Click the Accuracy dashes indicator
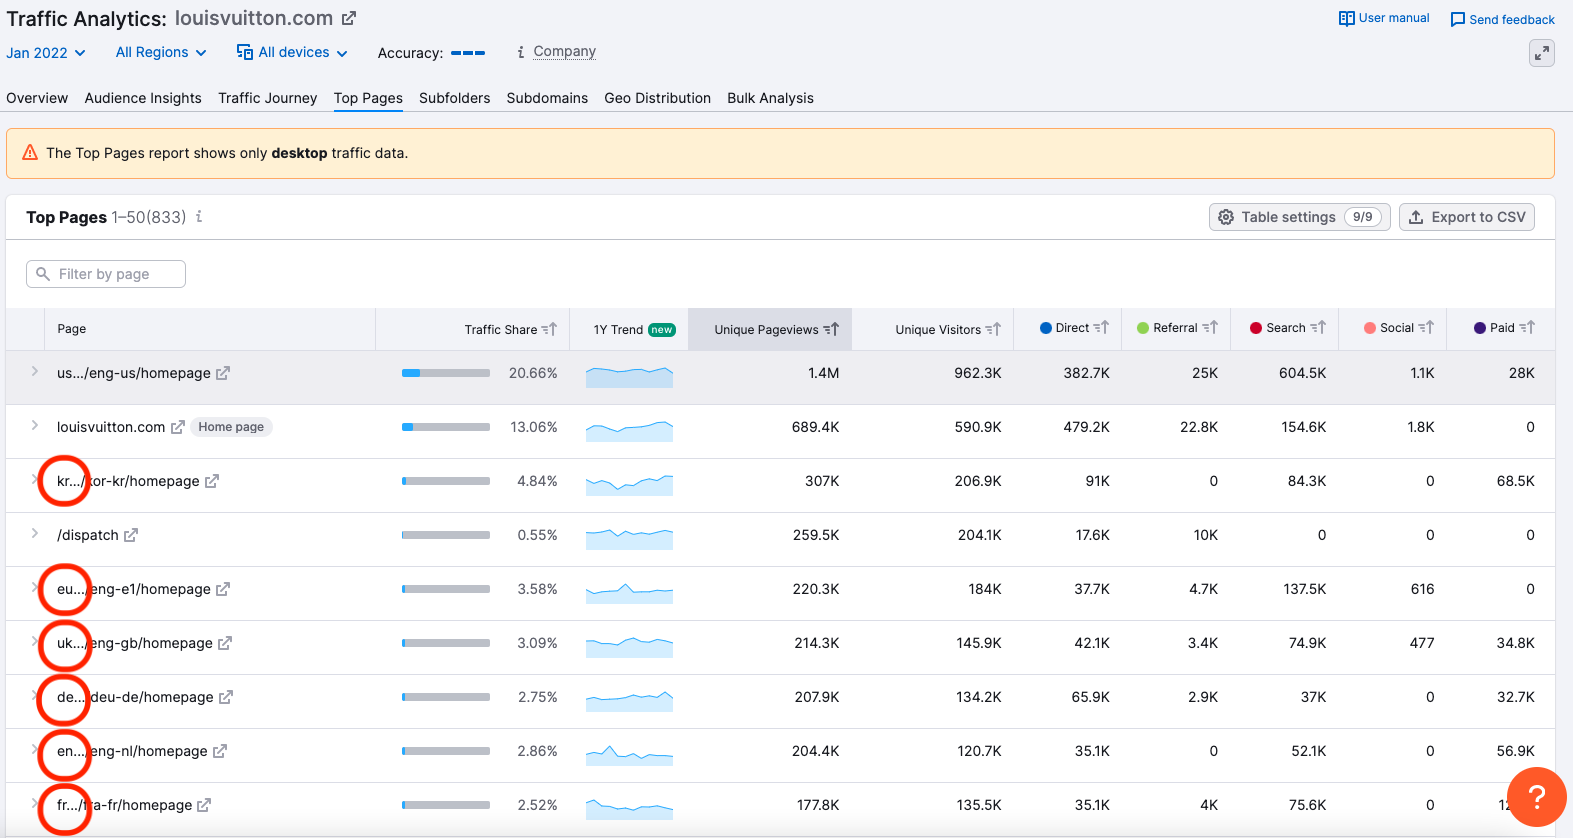Viewport: 1573px width, 838px height. pyautogui.click(x=468, y=53)
